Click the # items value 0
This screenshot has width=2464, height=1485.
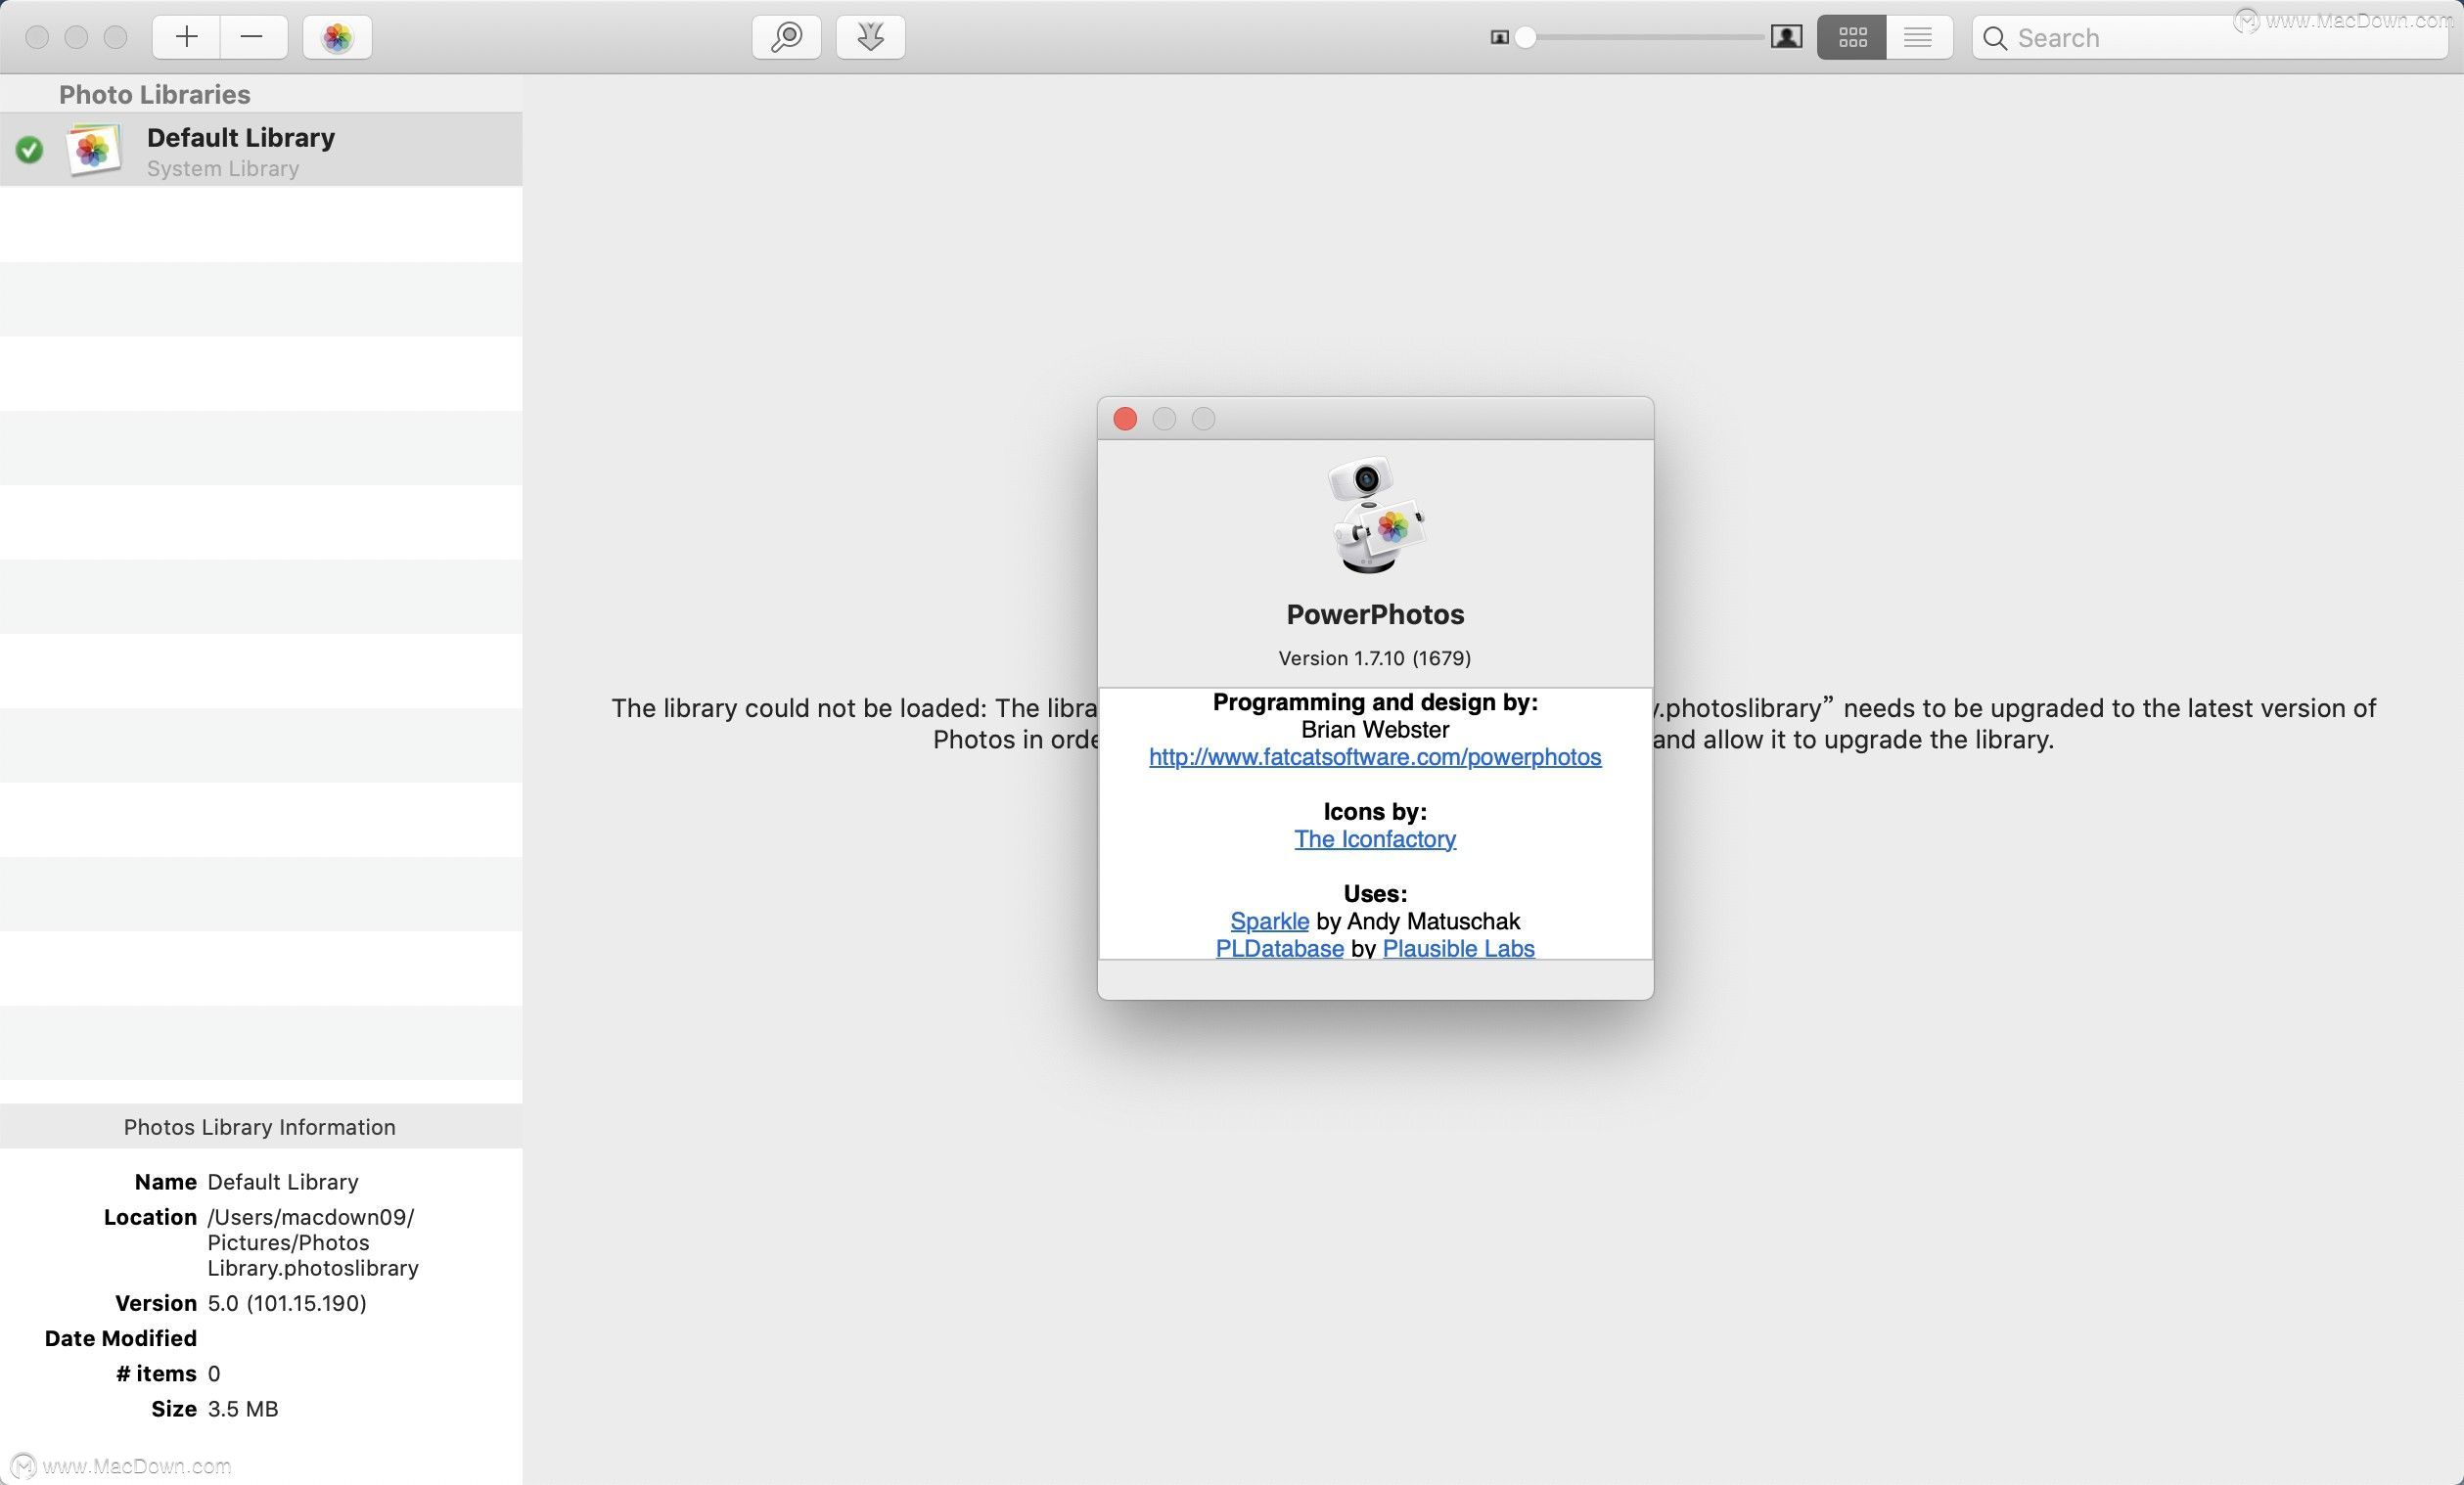pos(214,1374)
